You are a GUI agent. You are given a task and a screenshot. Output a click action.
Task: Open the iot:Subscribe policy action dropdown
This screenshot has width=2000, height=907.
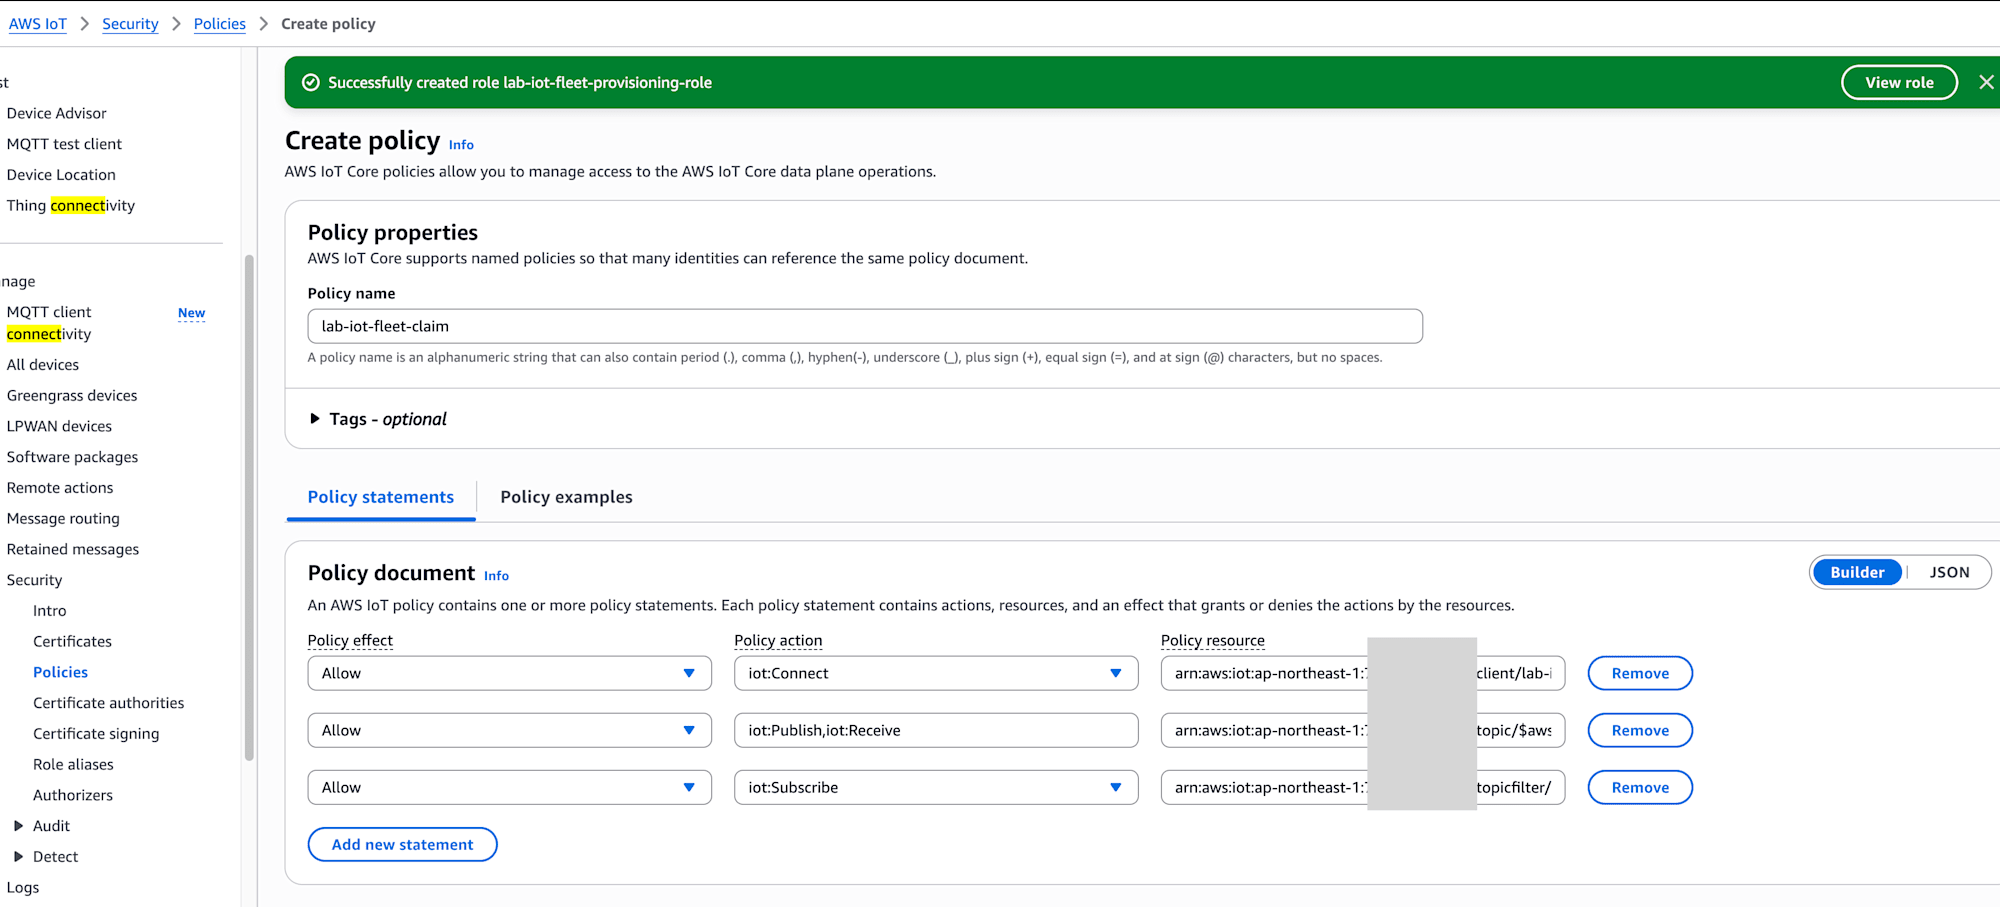click(936, 787)
